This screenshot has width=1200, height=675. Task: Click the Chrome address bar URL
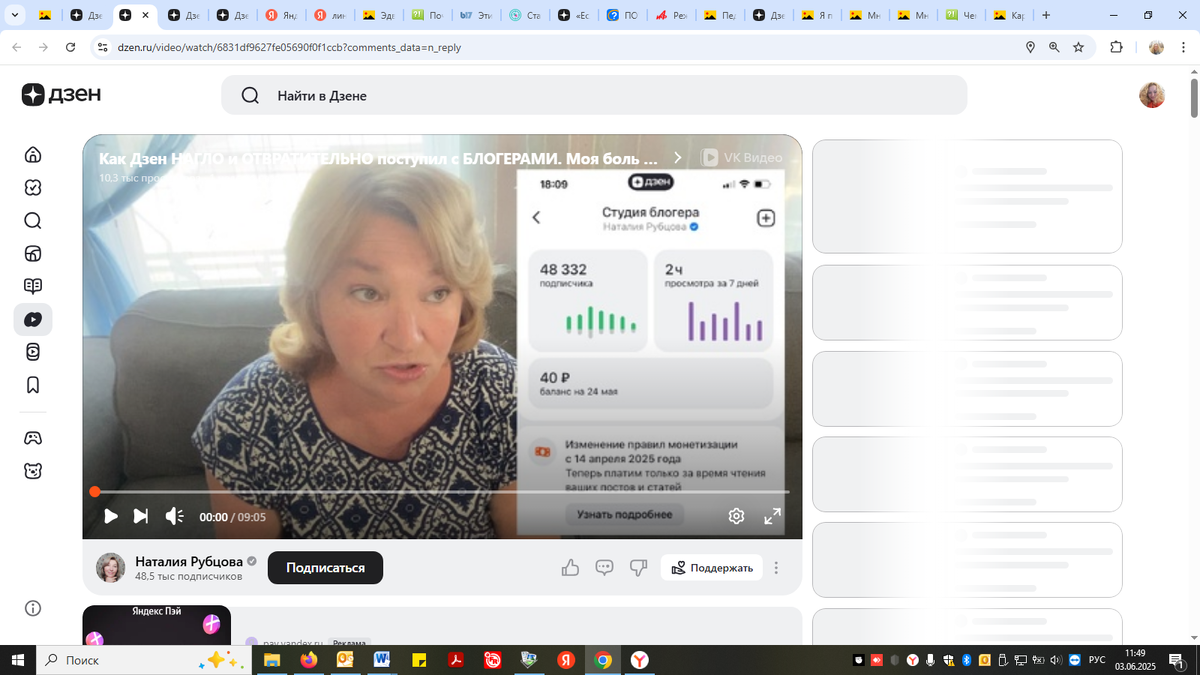coord(289,47)
